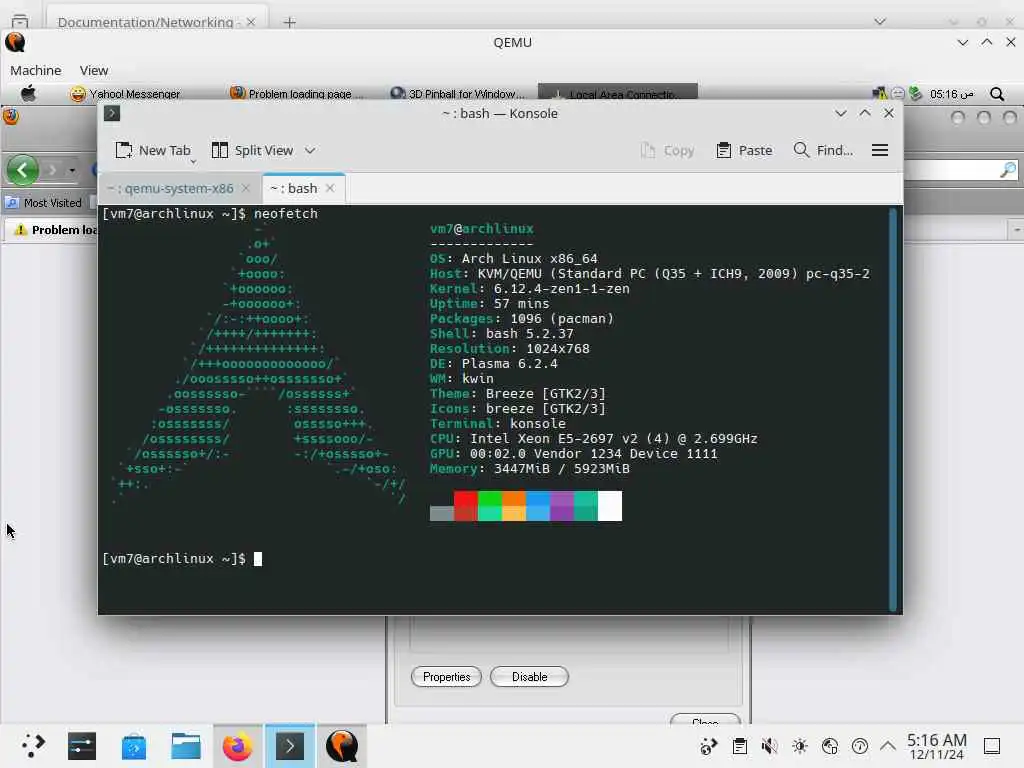Click the Split View button

pyautogui.click(x=253, y=150)
